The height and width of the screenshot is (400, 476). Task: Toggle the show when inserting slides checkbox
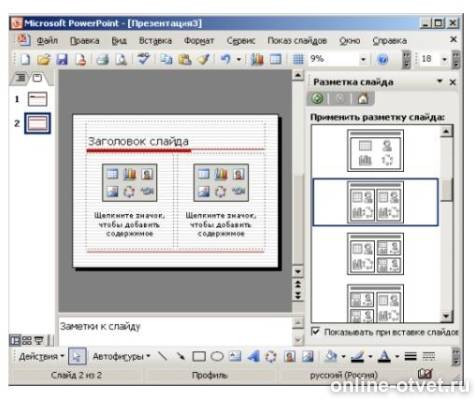(315, 332)
